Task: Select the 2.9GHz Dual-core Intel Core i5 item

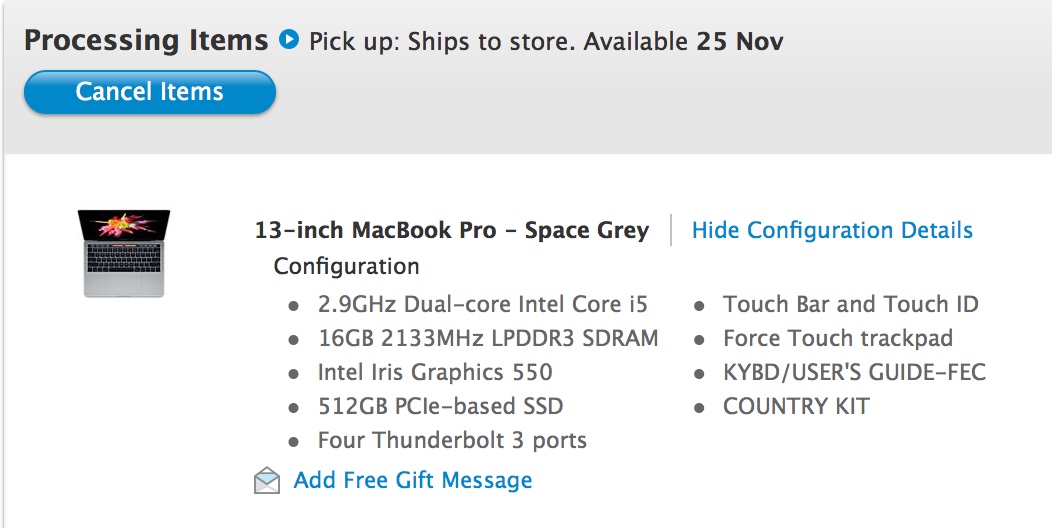Action: tap(482, 305)
